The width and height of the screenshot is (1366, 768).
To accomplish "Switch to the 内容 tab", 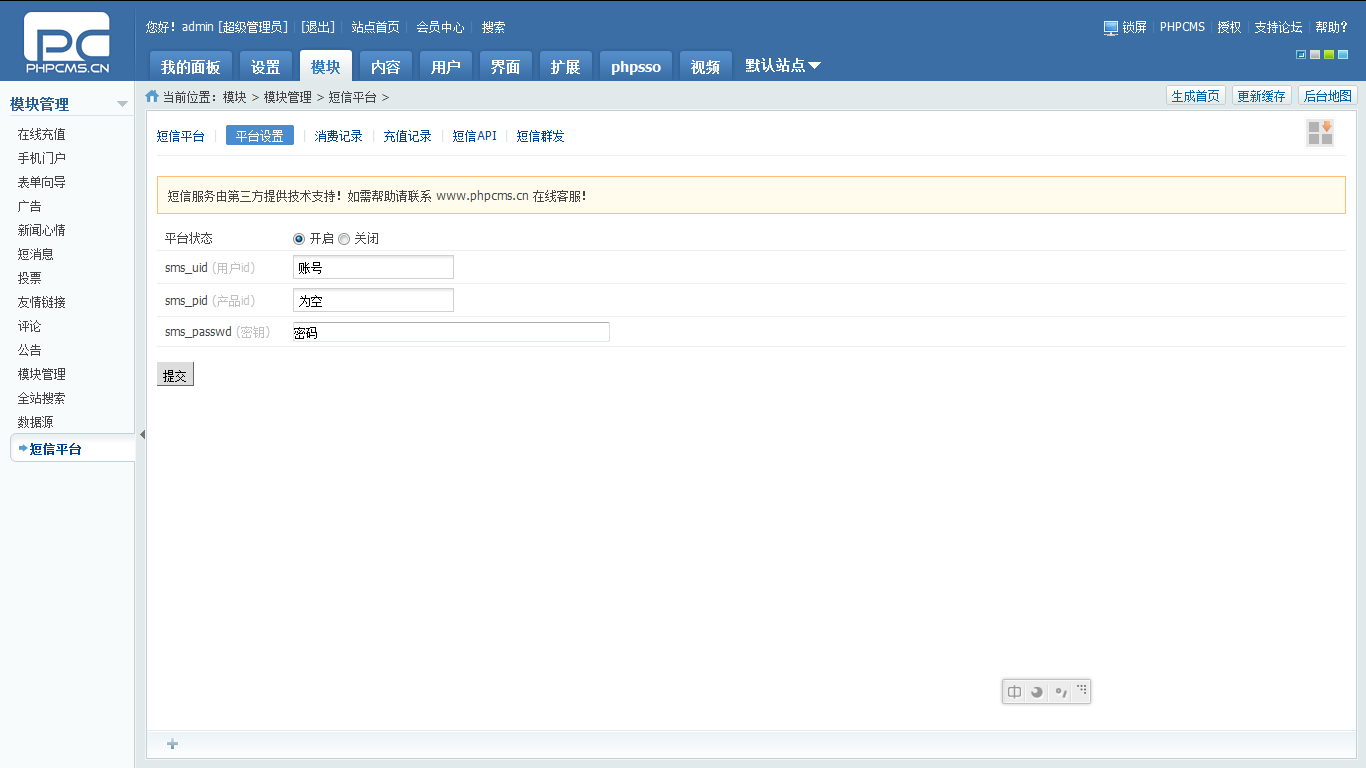I will pos(386,66).
